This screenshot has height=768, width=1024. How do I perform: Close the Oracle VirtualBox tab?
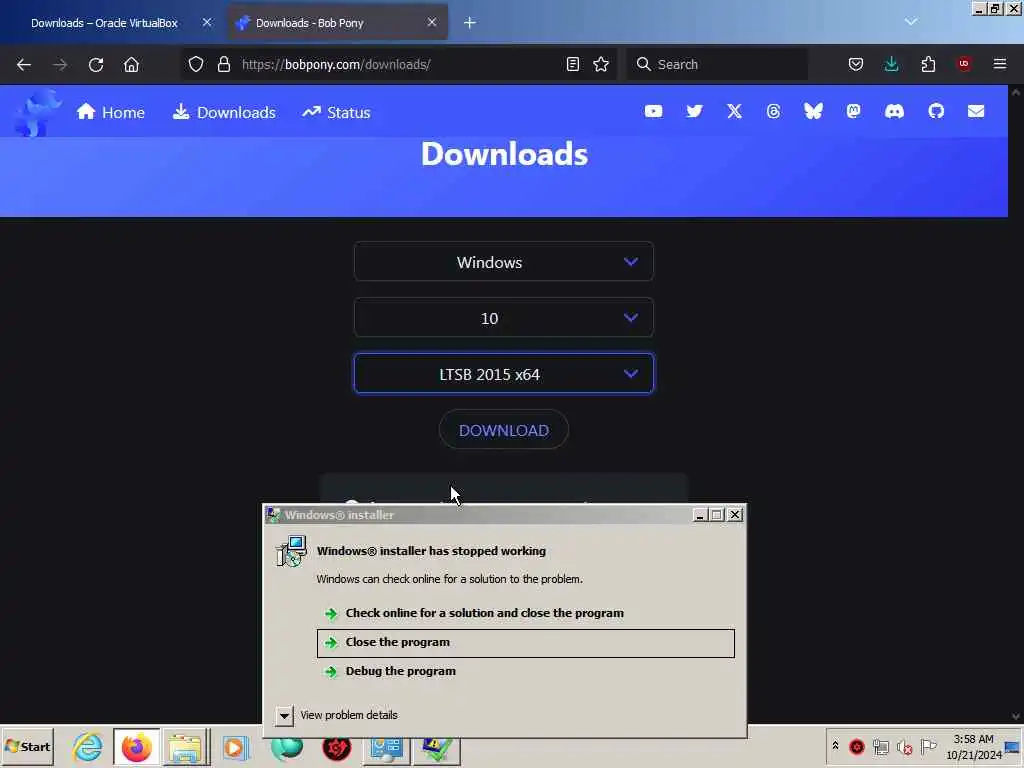207,22
